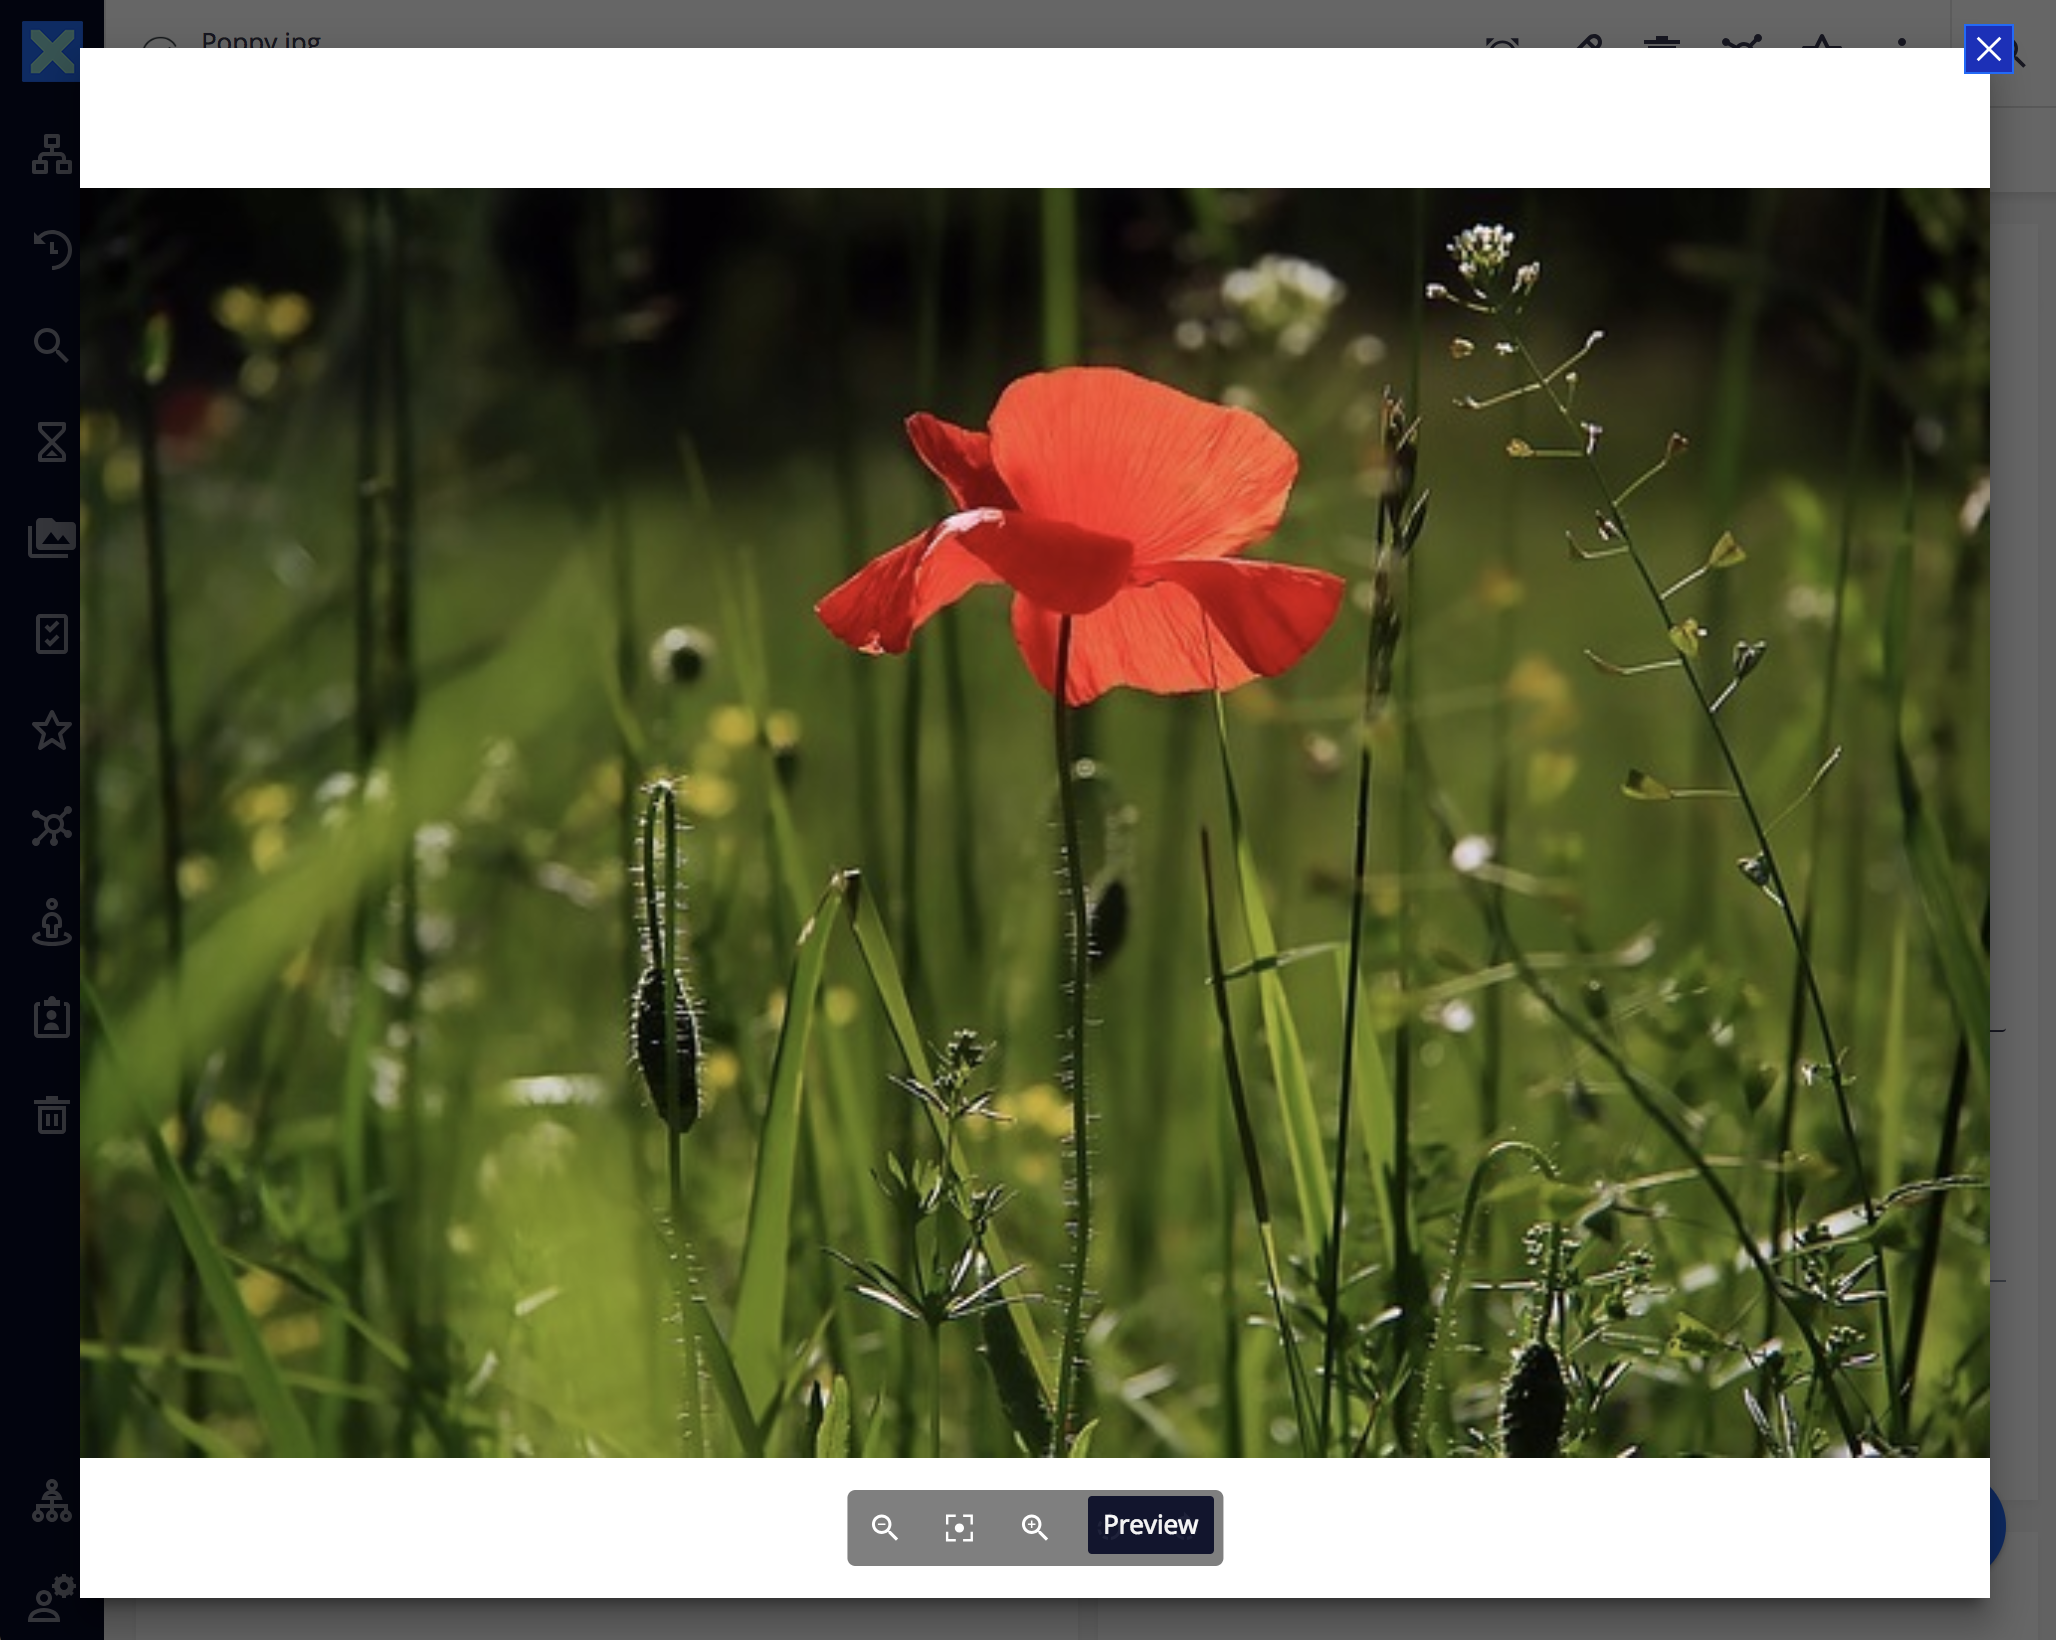This screenshot has height=1640, width=2056.
Task: Zoom in on the poppy image preview
Action: (1034, 1527)
